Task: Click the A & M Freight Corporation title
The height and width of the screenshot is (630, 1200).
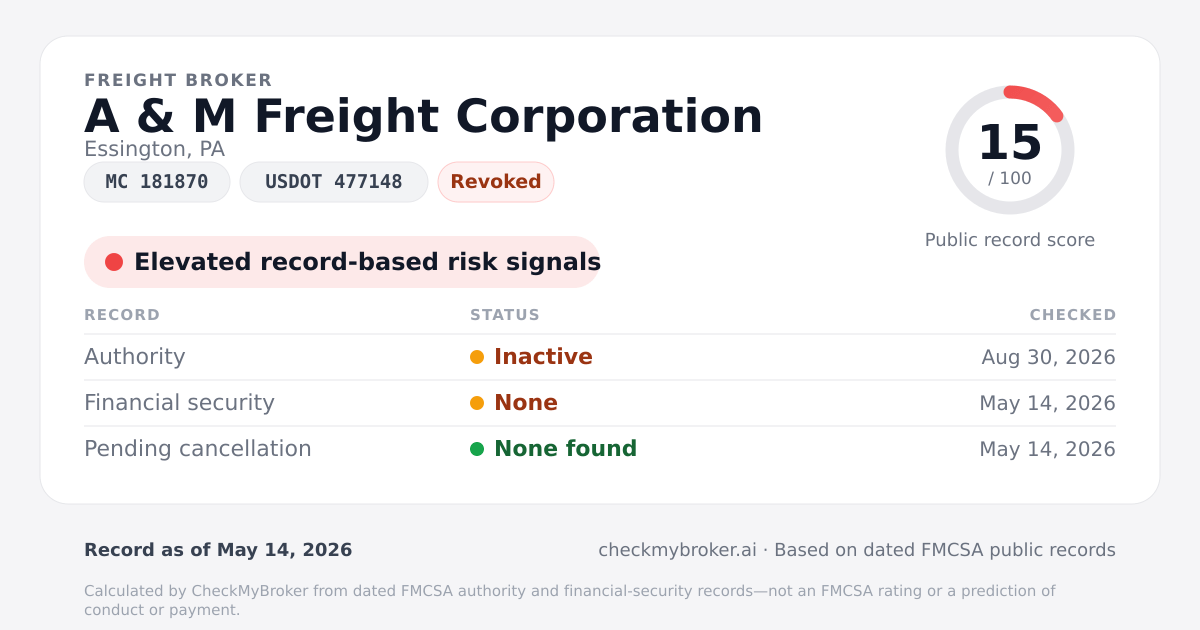Action: (x=423, y=116)
